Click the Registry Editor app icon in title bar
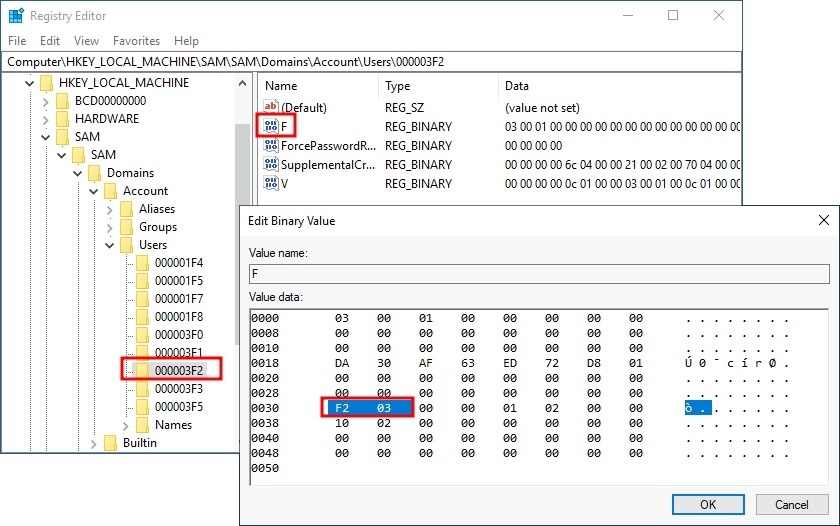 [16, 16]
